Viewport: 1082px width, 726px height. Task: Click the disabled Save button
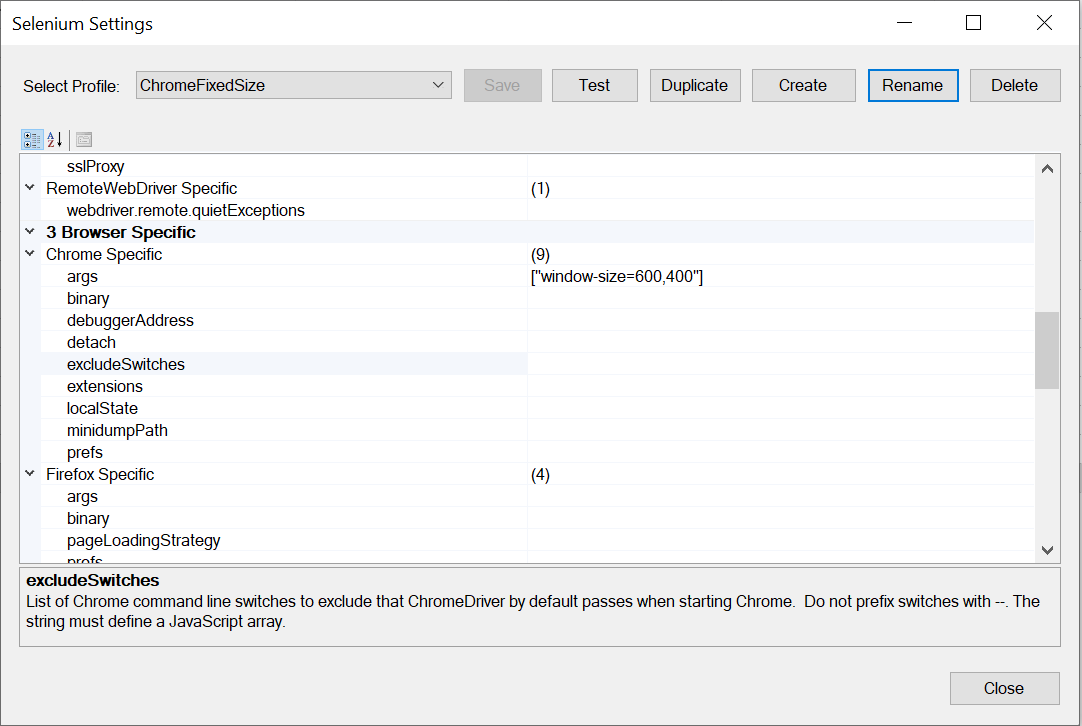tap(502, 85)
